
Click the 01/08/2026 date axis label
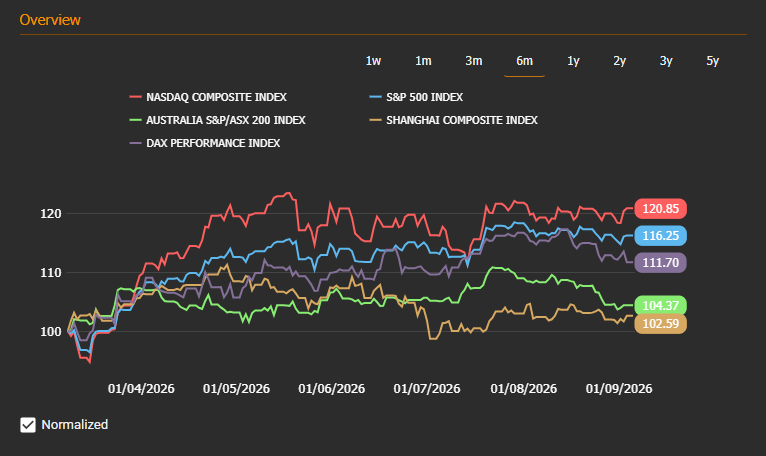(x=524, y=389)
